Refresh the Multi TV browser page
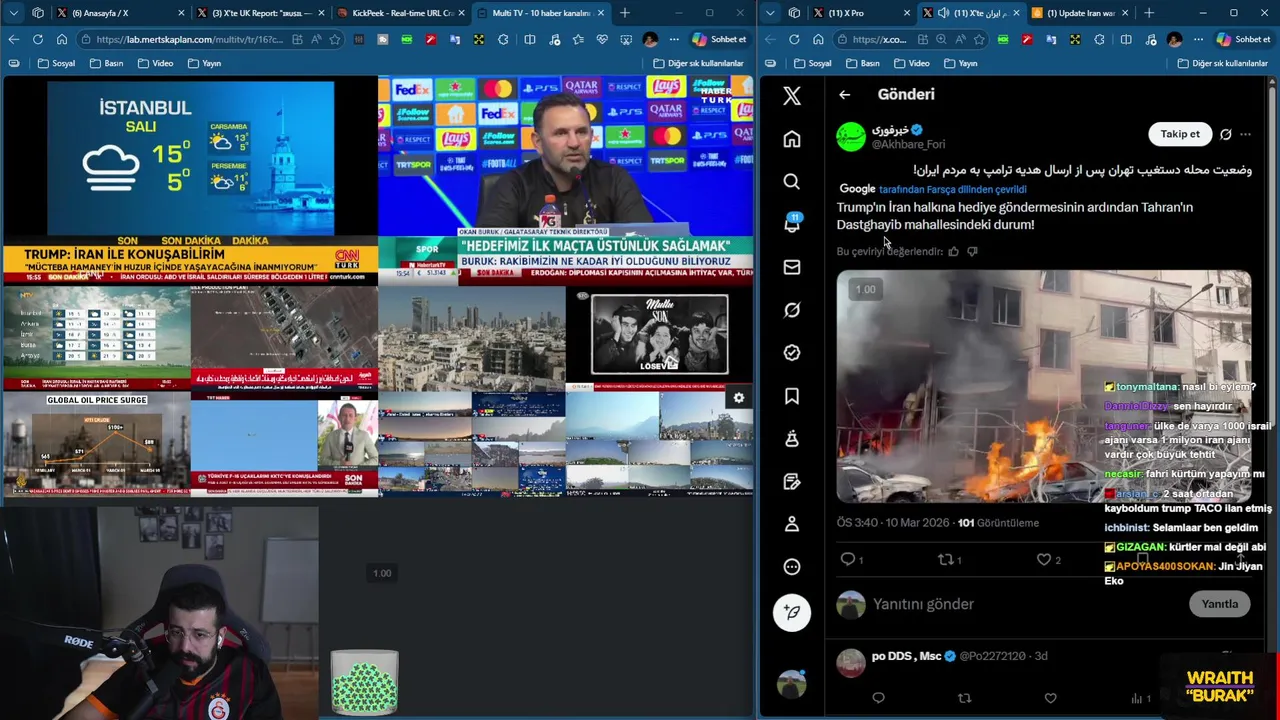The width and height of the screenshot is (1280, 720). pyautogui.click(x=37, y=39)
